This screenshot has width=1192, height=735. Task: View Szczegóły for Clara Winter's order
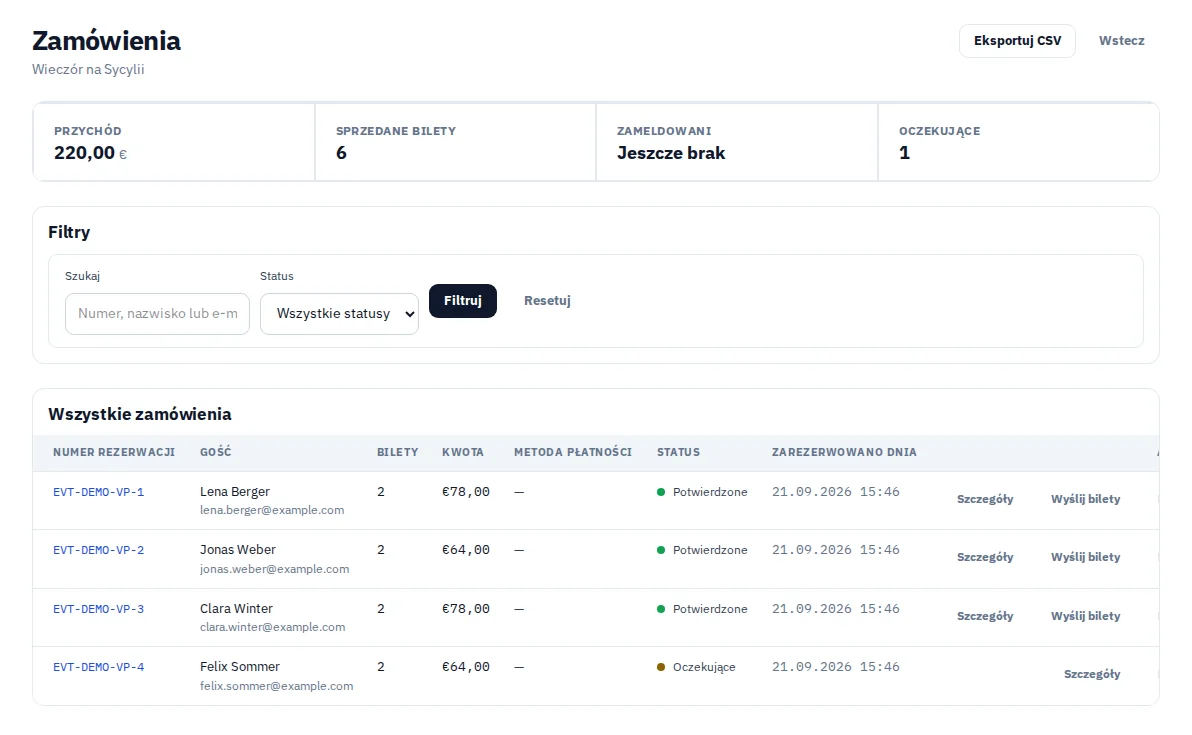(x=985, y=616)
